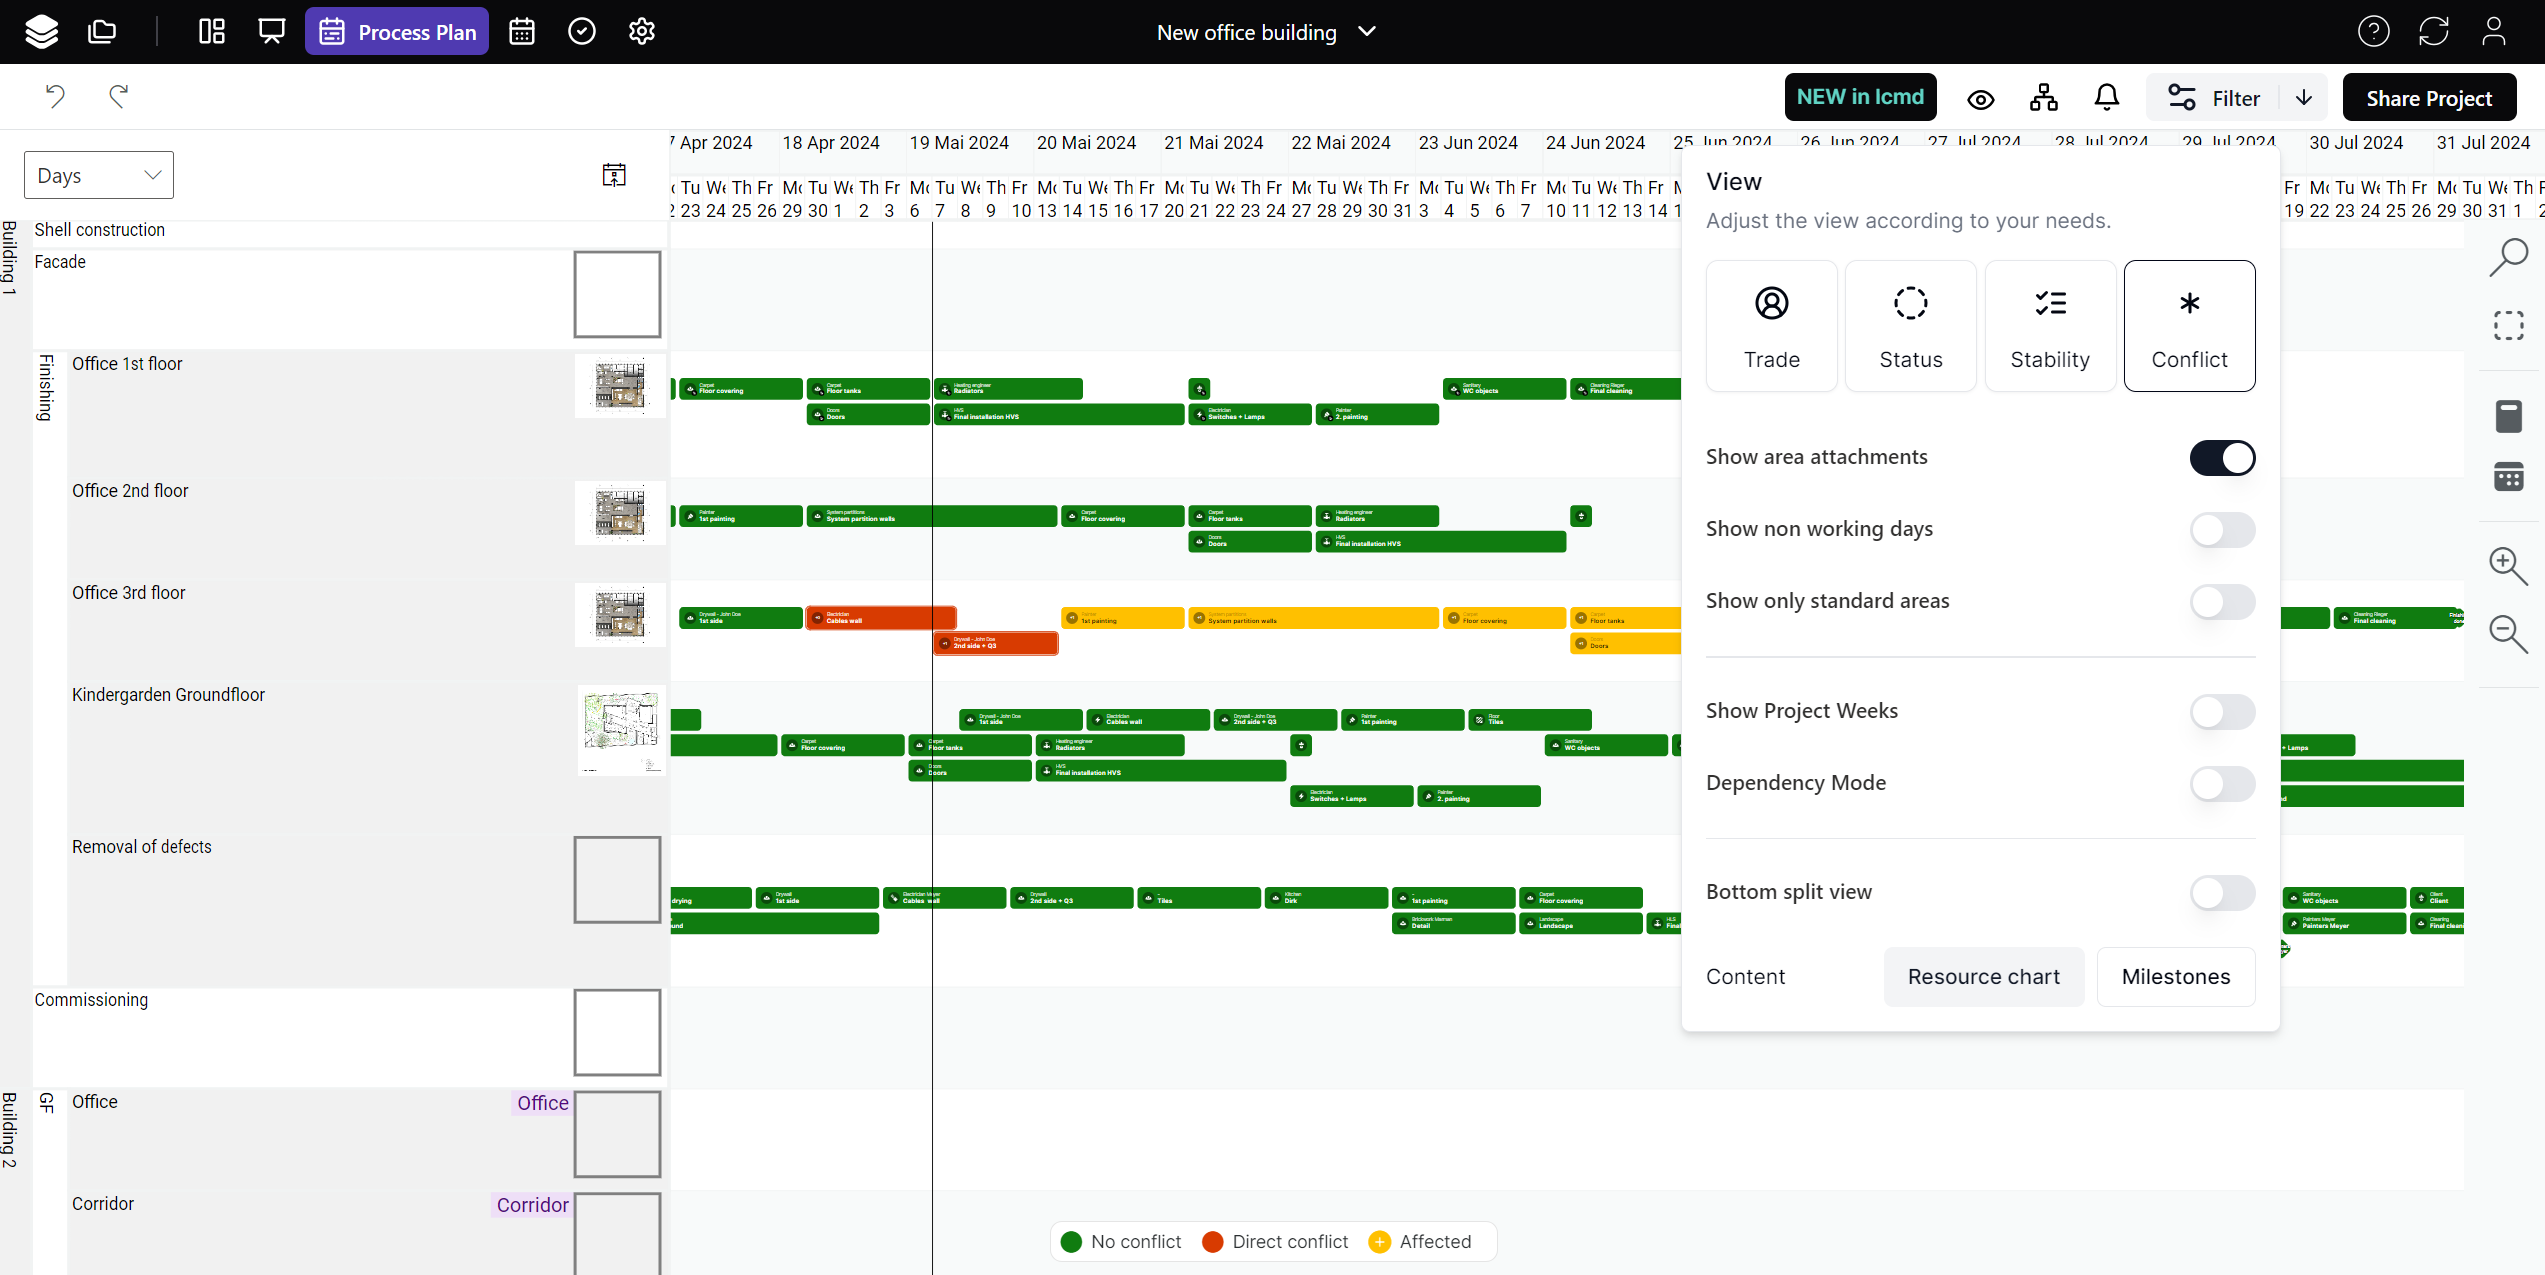Click the jump-to-date calendar icon
Viewport: 2545px width, 1275px height.
[x=614, y=175]
